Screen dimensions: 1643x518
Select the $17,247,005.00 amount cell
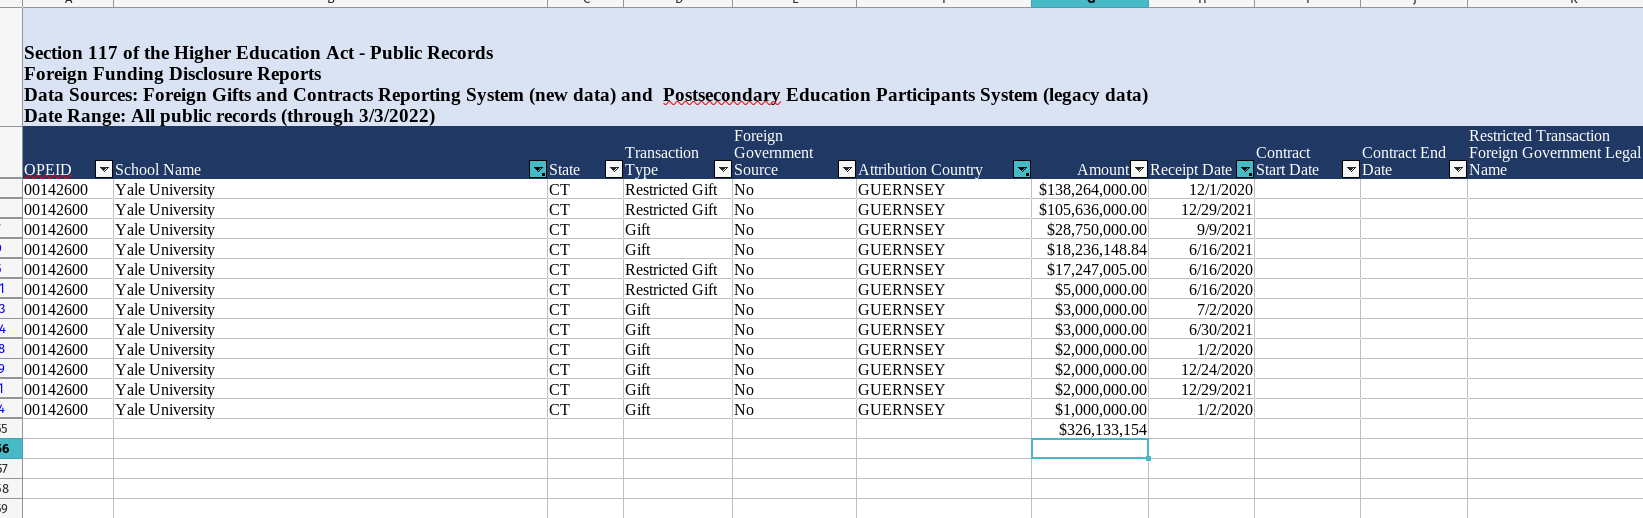click(1090, 269)
